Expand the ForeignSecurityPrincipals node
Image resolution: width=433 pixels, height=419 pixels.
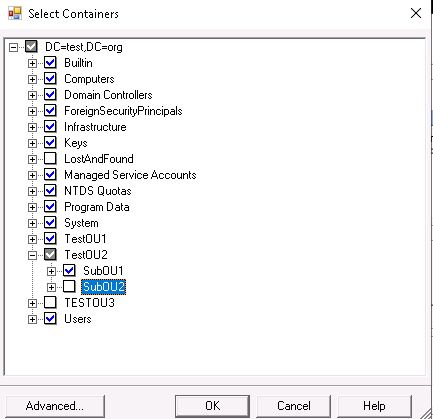(x=32, y=111)
